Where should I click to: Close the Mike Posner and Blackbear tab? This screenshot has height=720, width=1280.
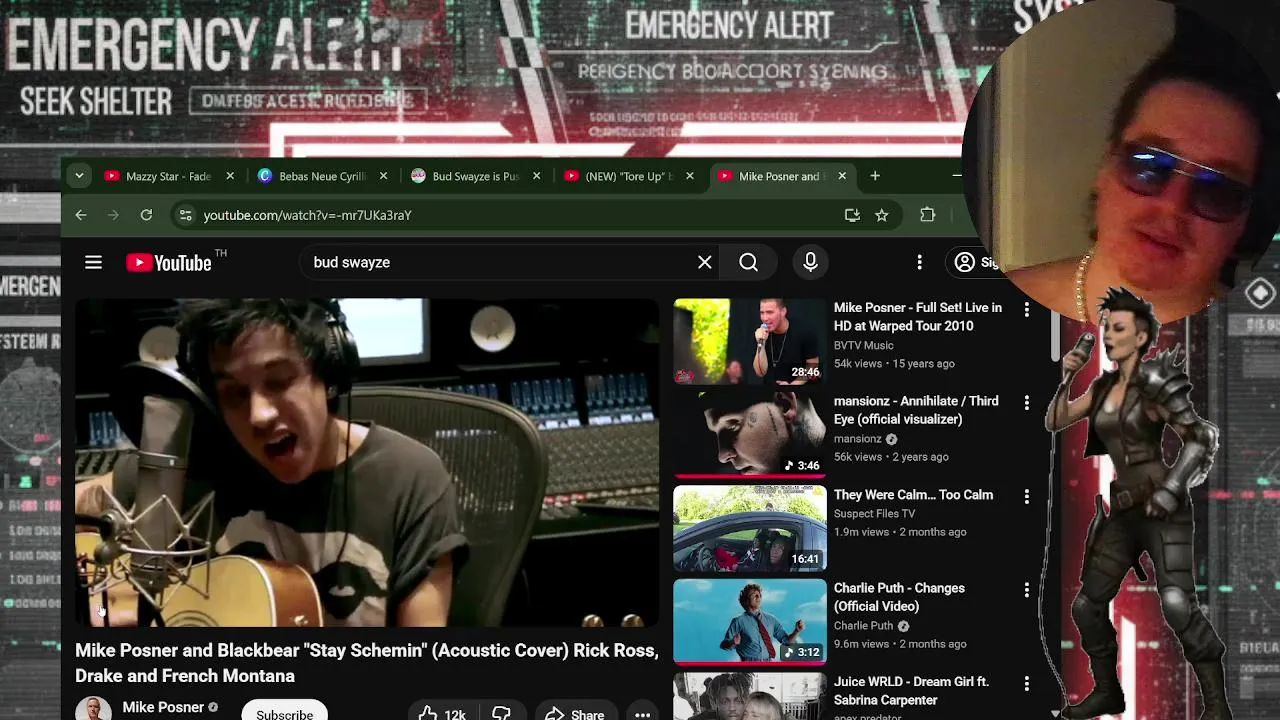pos(842,176)
